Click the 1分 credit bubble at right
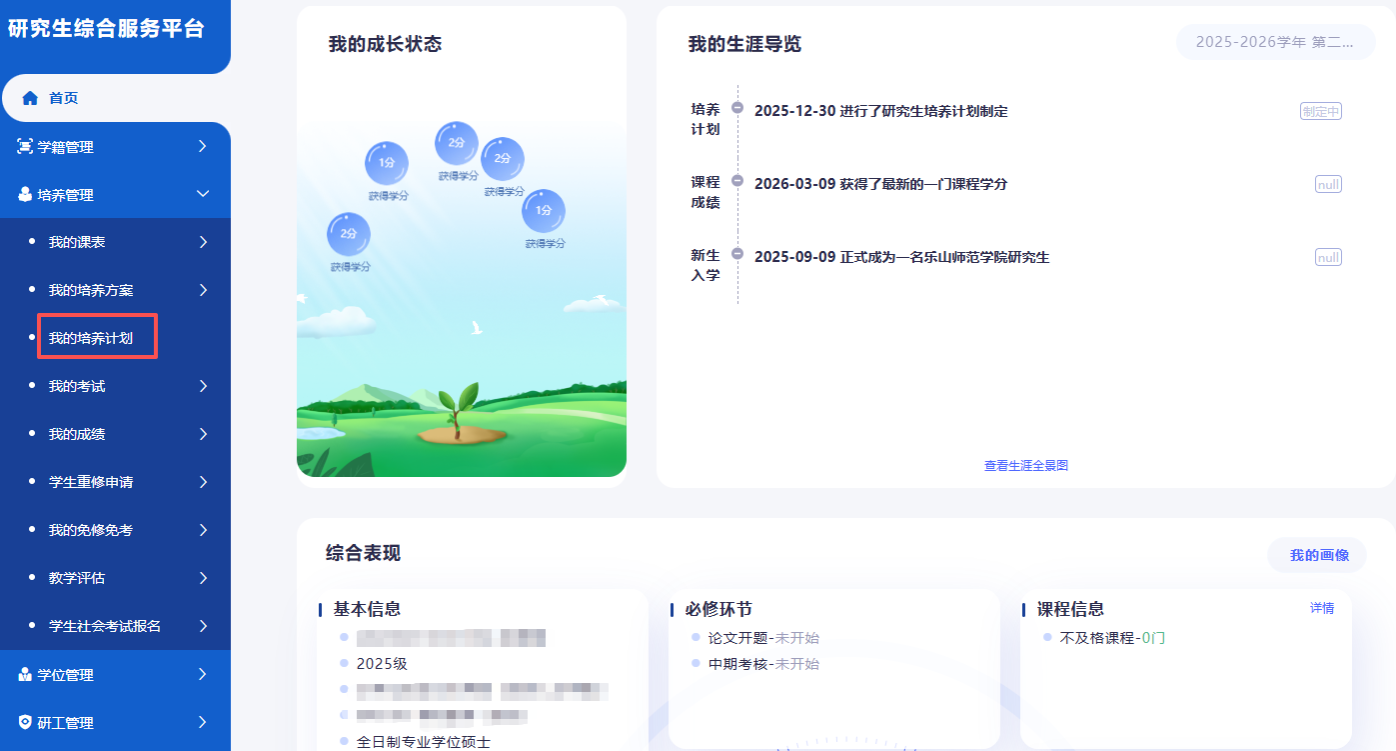The width and height of the screenshot is (1396, 751). (544, 211)
